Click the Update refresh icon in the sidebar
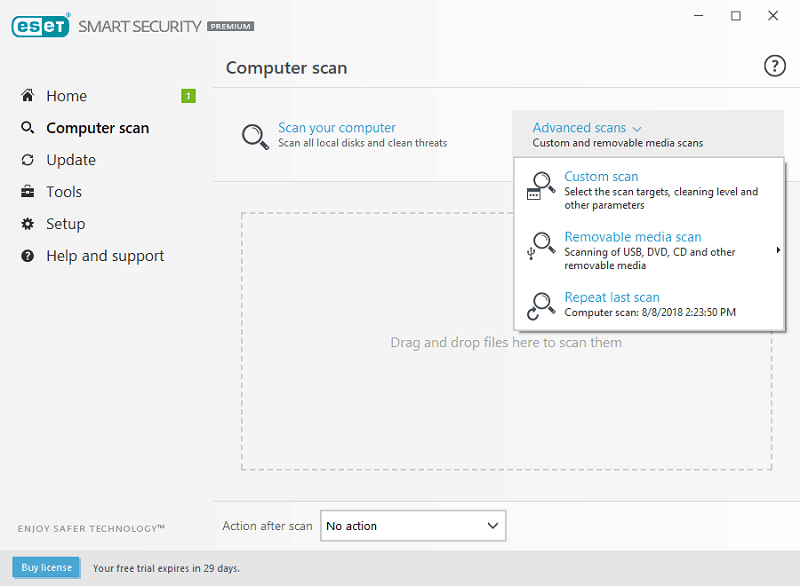 point(28,160)
